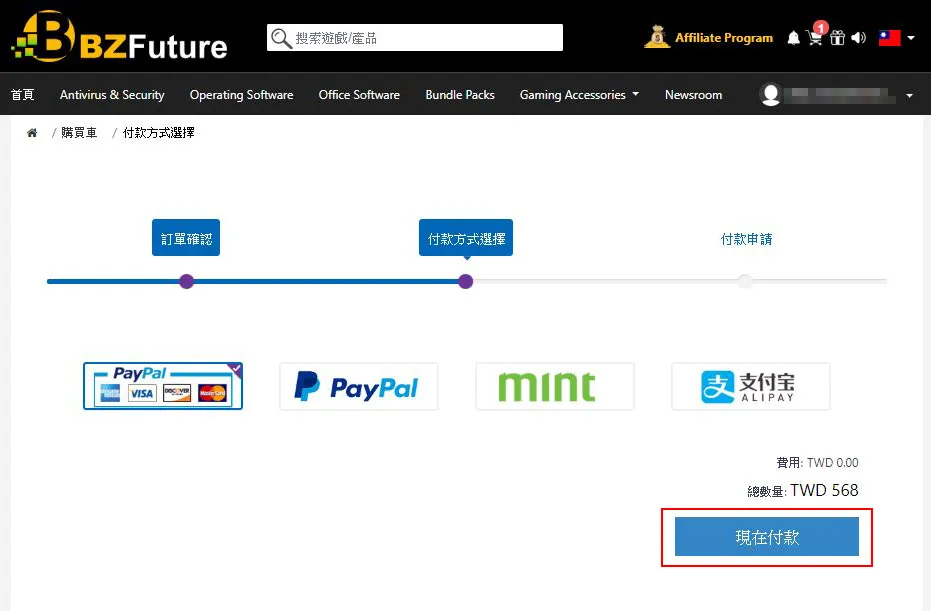Open Newsroom menu item

click(x=694, y=94)
